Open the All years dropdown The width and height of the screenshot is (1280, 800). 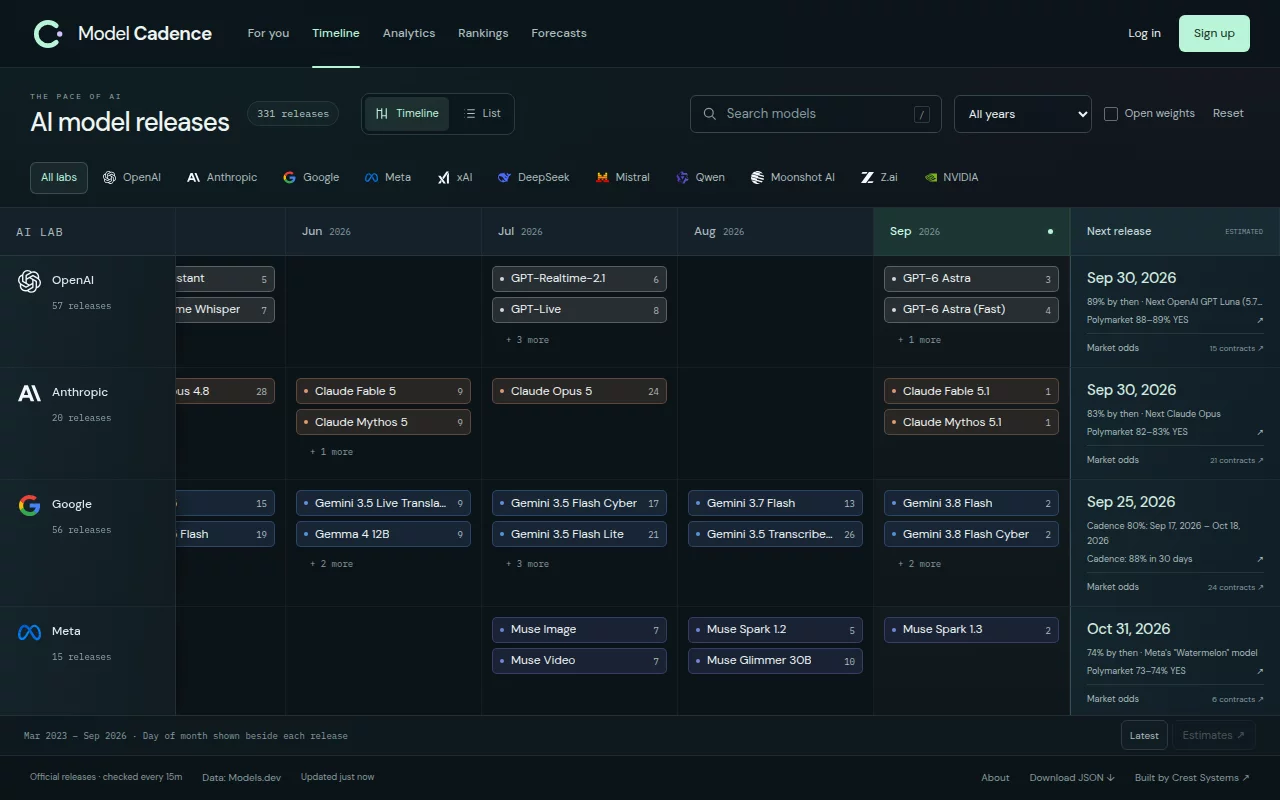[1023, 114]
